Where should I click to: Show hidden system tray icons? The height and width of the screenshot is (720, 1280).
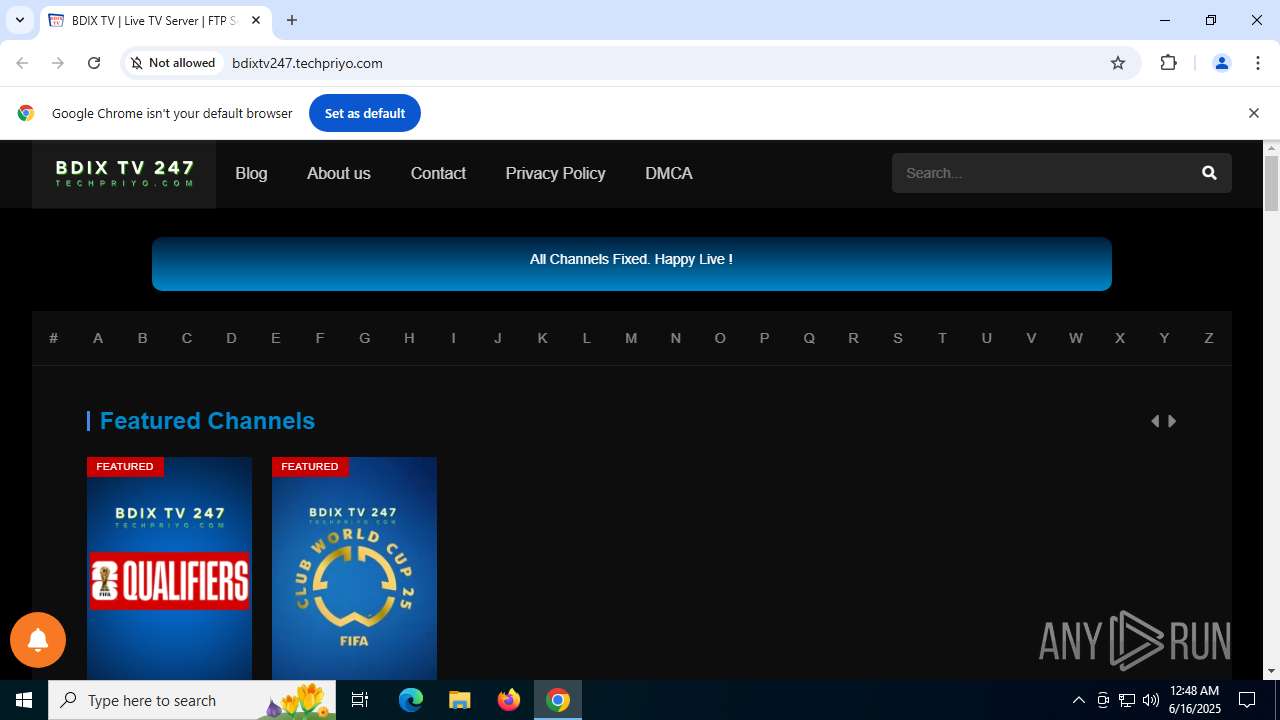coord(1078,700)
